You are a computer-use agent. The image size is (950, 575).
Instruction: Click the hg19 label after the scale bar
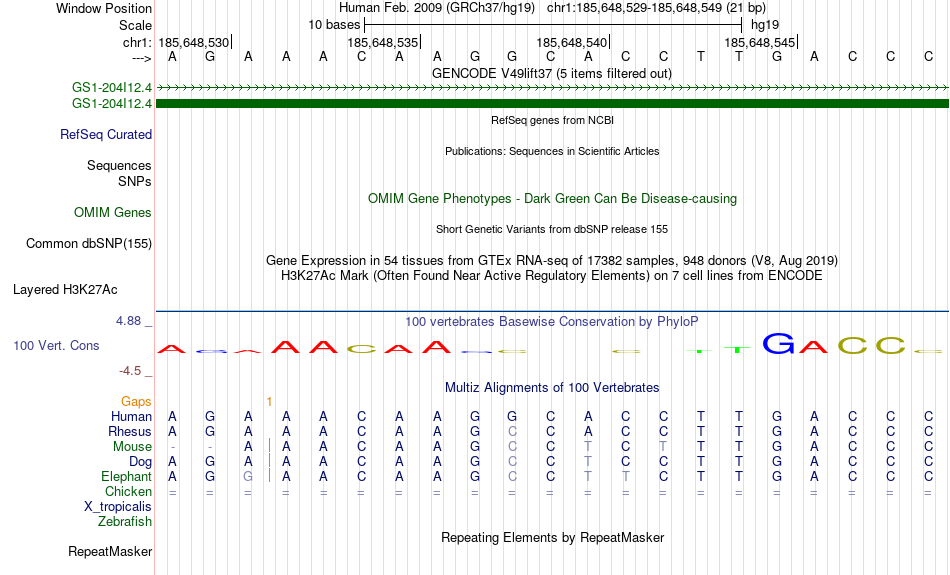click(765, 25)
